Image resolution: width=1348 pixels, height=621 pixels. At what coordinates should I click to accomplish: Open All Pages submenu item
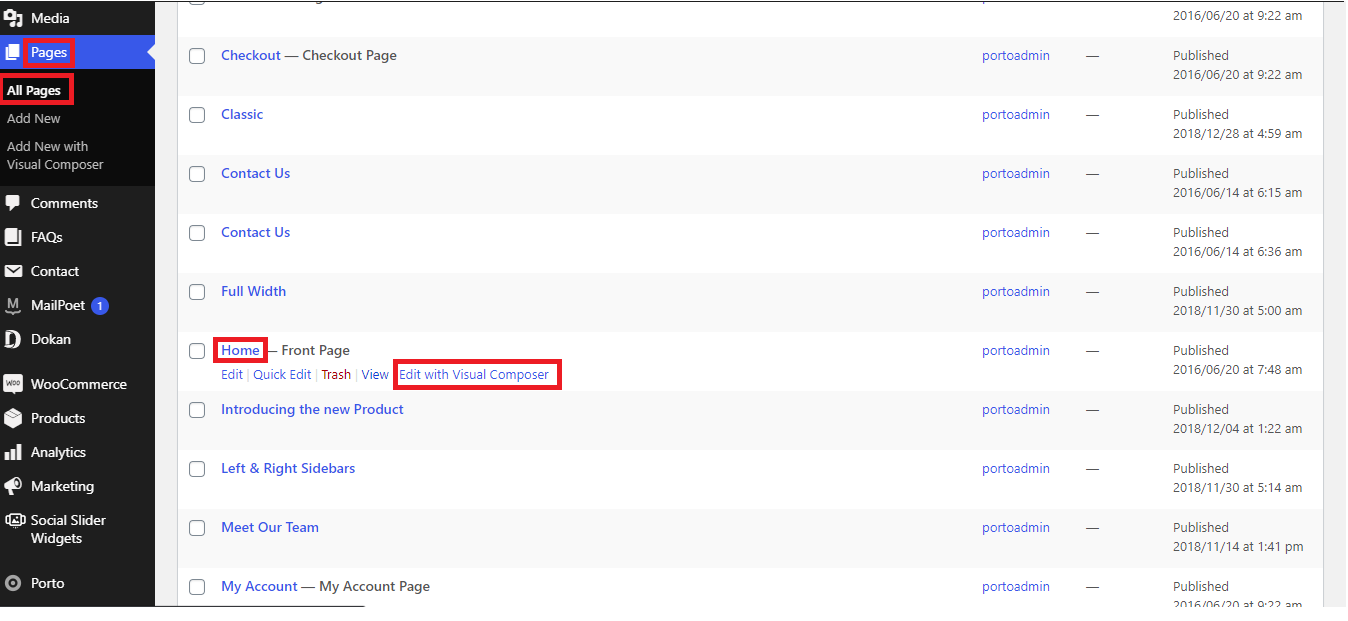34,90
